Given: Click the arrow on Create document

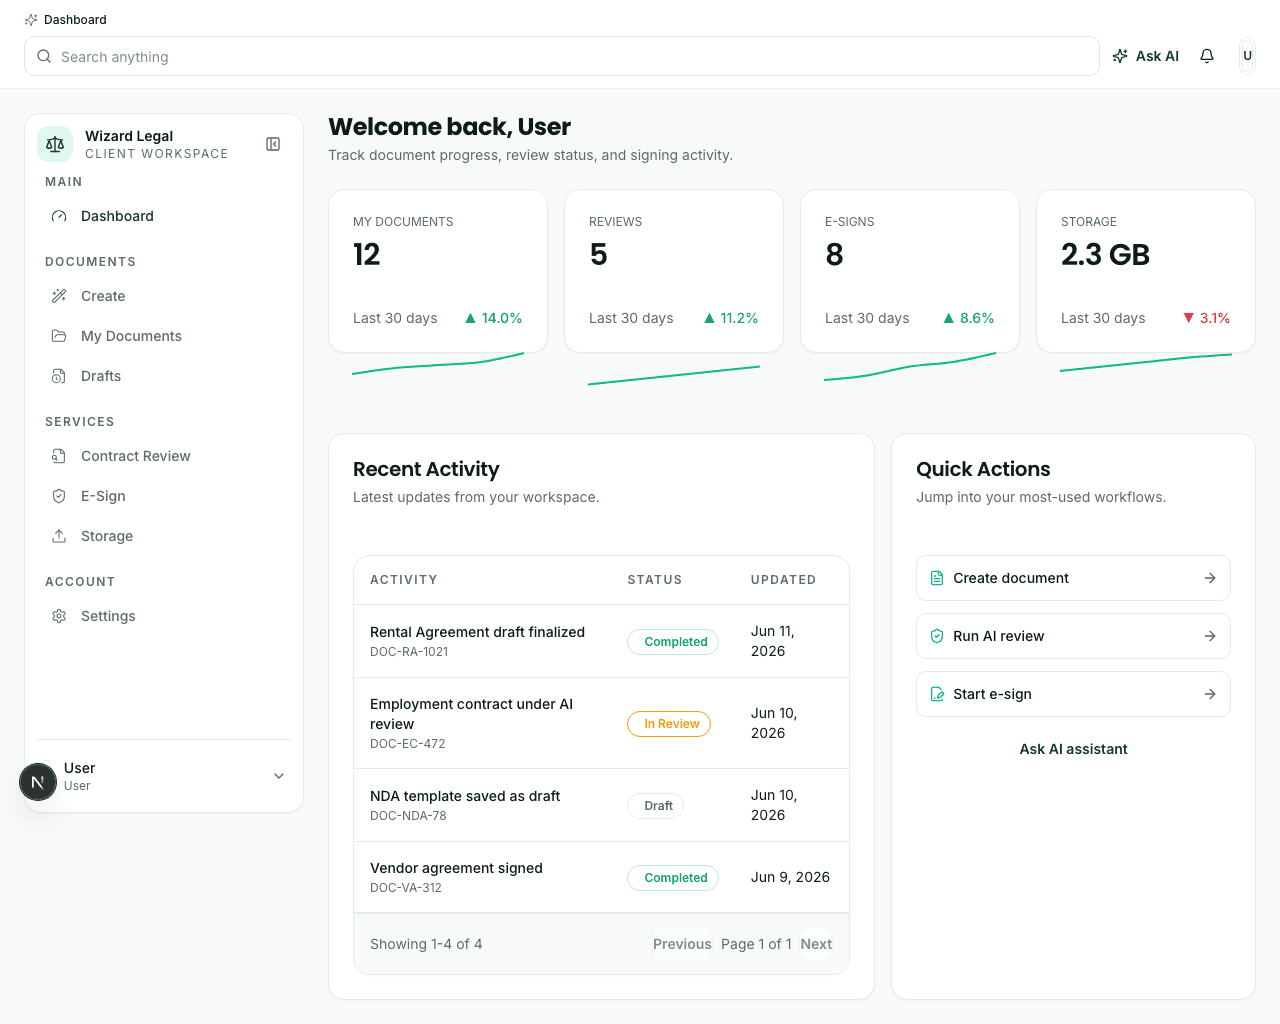Looking at the screenshot, I should pyautogui.click(x=1210, y=578).
